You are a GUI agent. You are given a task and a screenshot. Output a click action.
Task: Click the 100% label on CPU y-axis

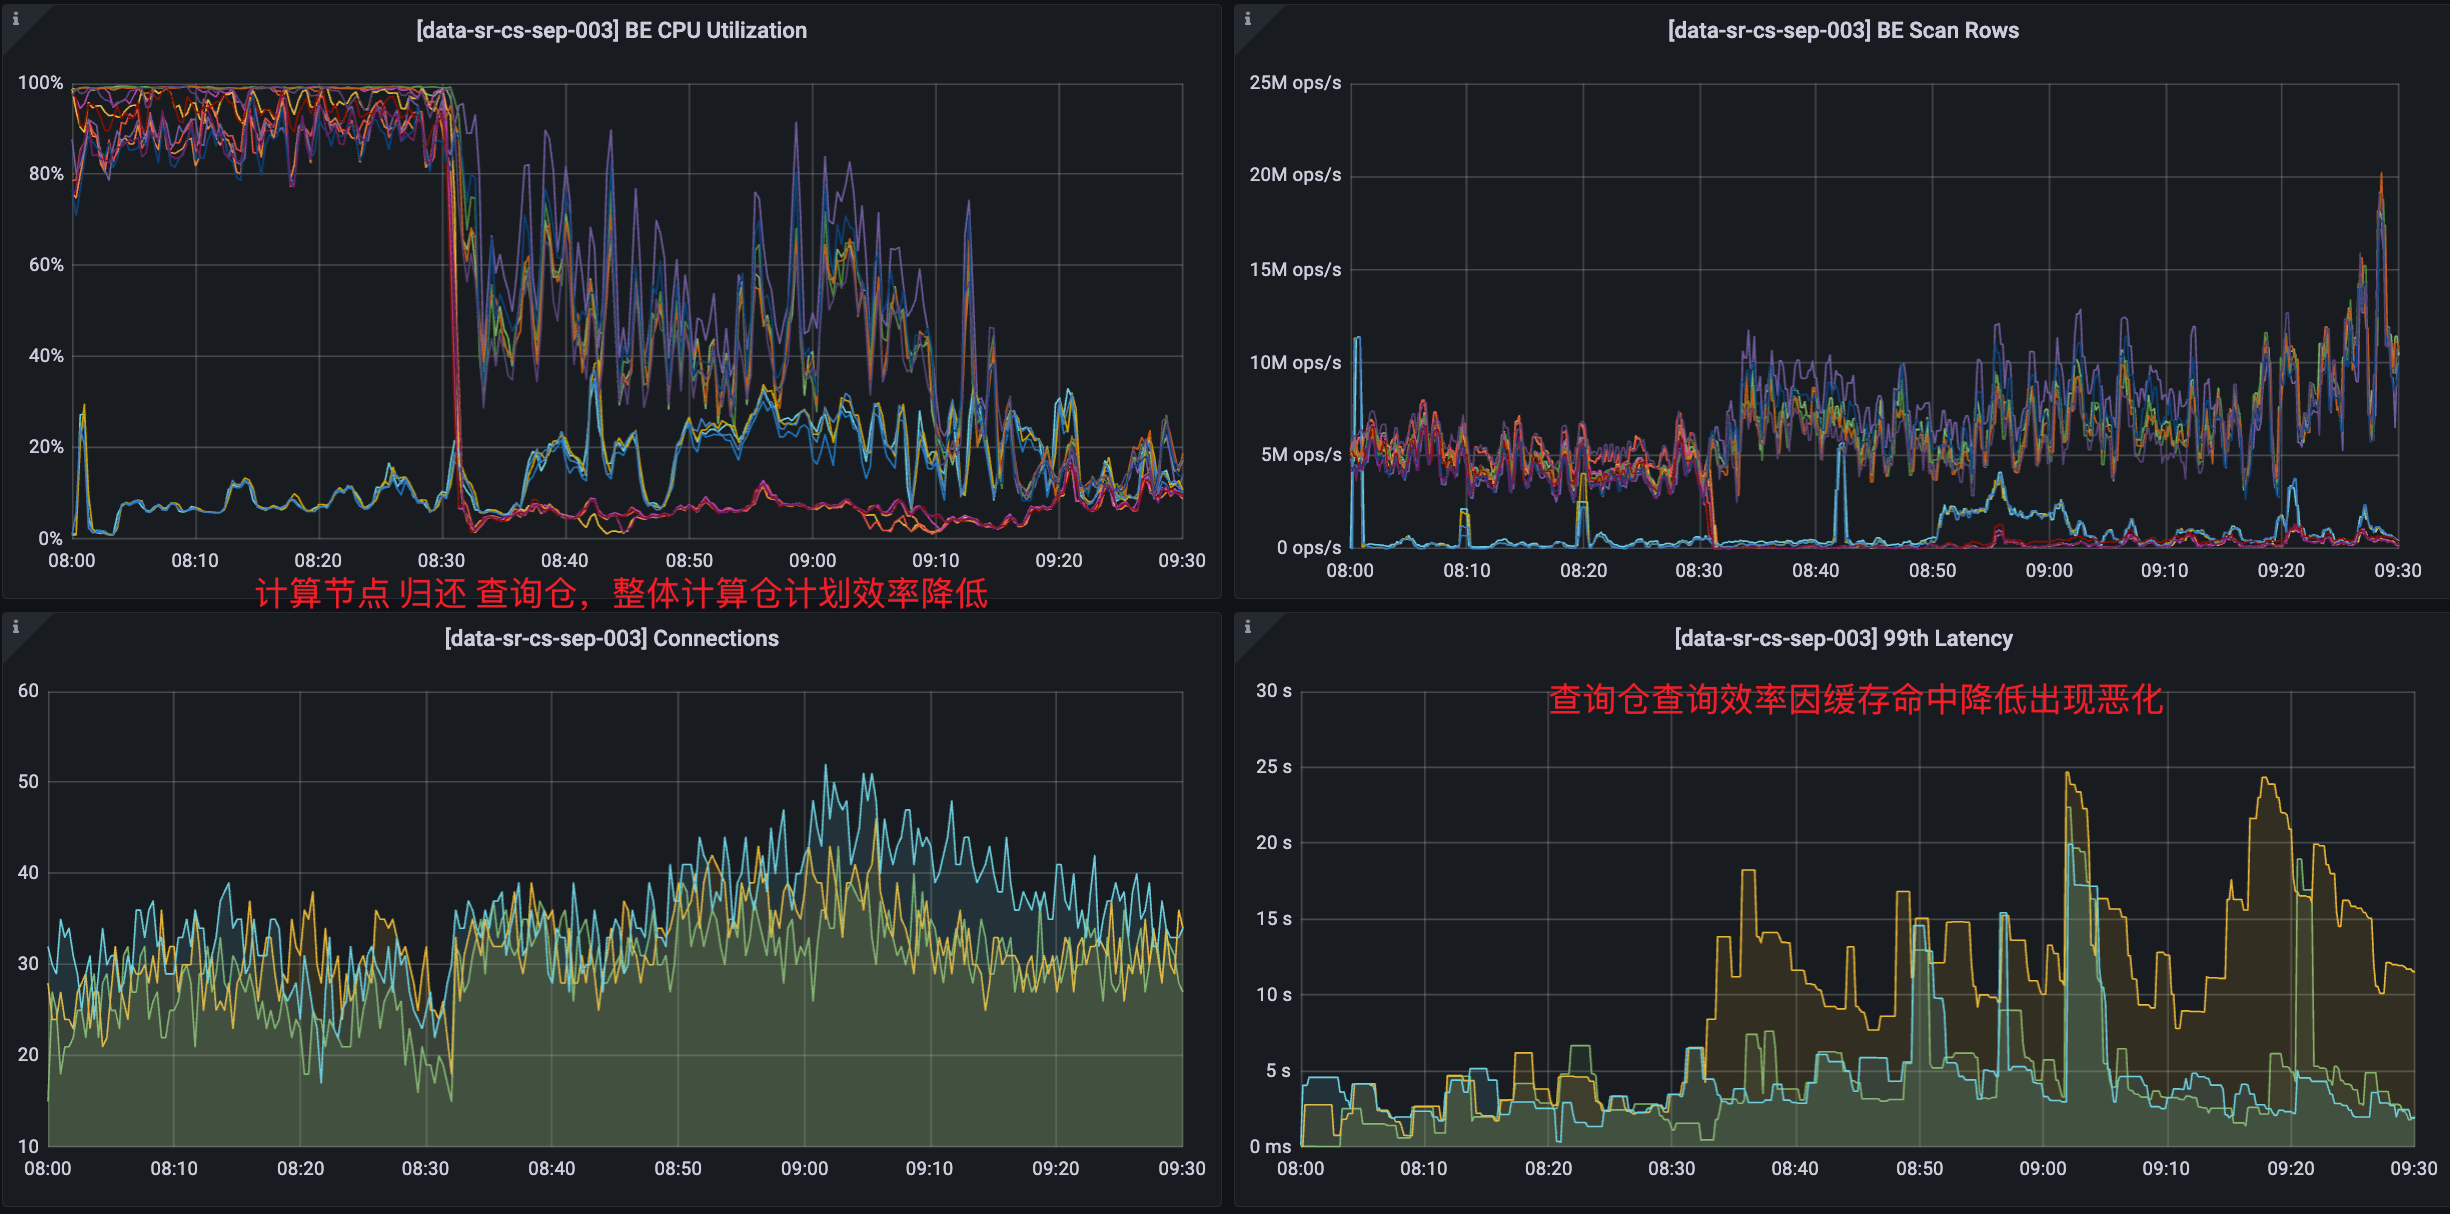pyautogui.click(x=40, y=82)
